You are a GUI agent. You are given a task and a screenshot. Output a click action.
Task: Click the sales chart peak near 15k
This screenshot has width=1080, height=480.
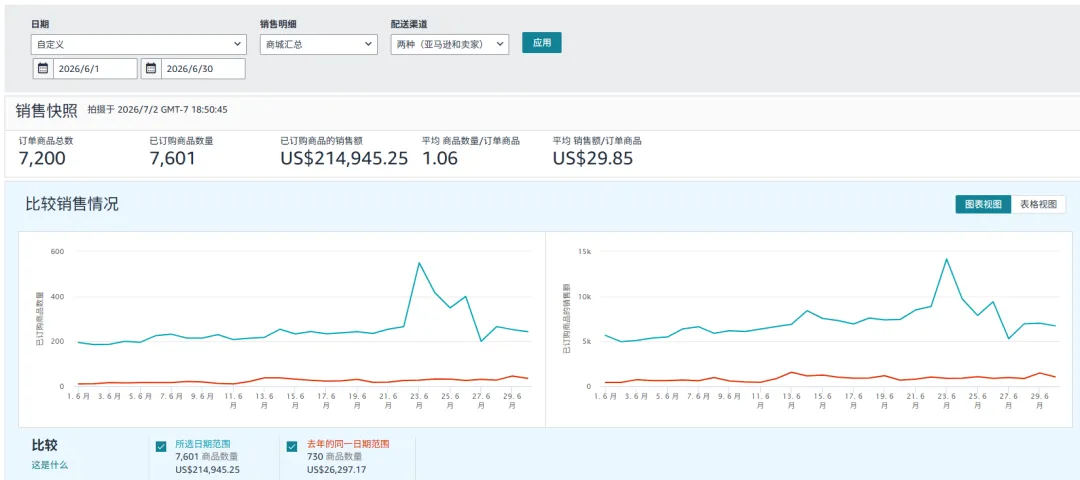click(946, 260)
